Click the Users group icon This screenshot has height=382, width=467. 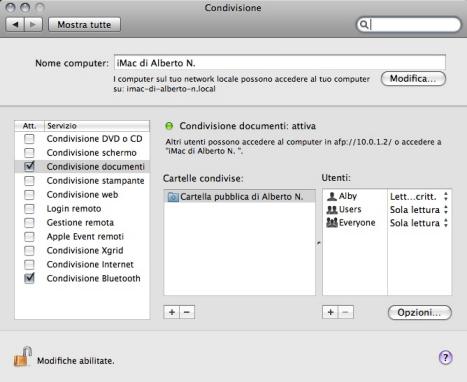[x=332, y=210]
